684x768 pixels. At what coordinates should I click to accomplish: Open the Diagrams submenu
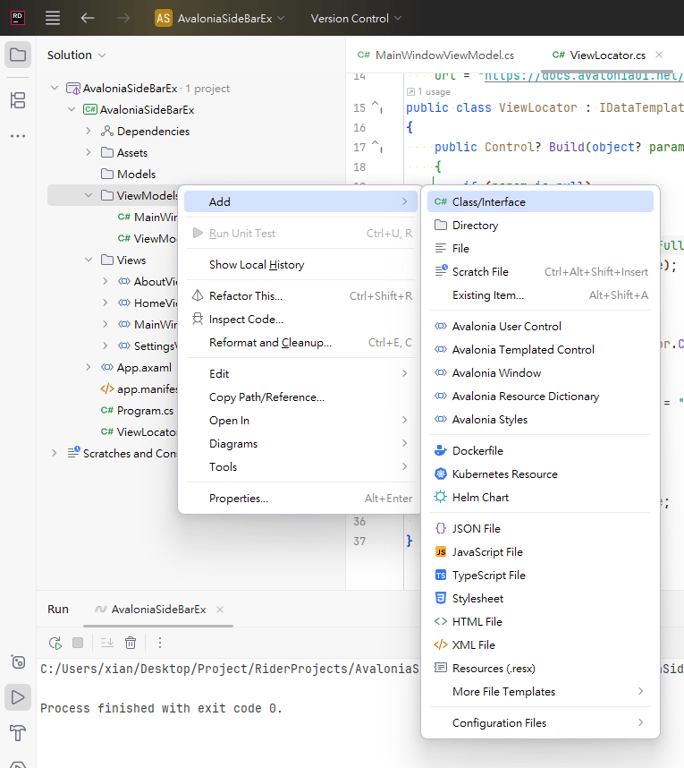(300, 444)
